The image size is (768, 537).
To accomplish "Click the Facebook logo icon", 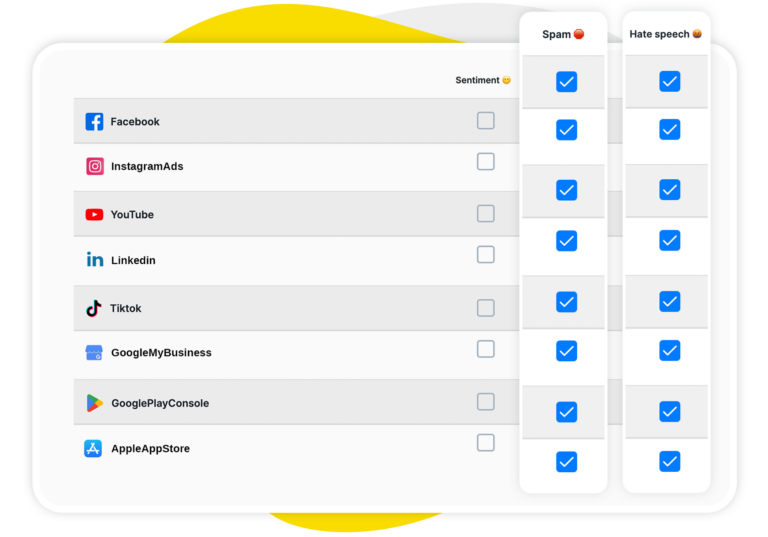I will pos(94,122).
